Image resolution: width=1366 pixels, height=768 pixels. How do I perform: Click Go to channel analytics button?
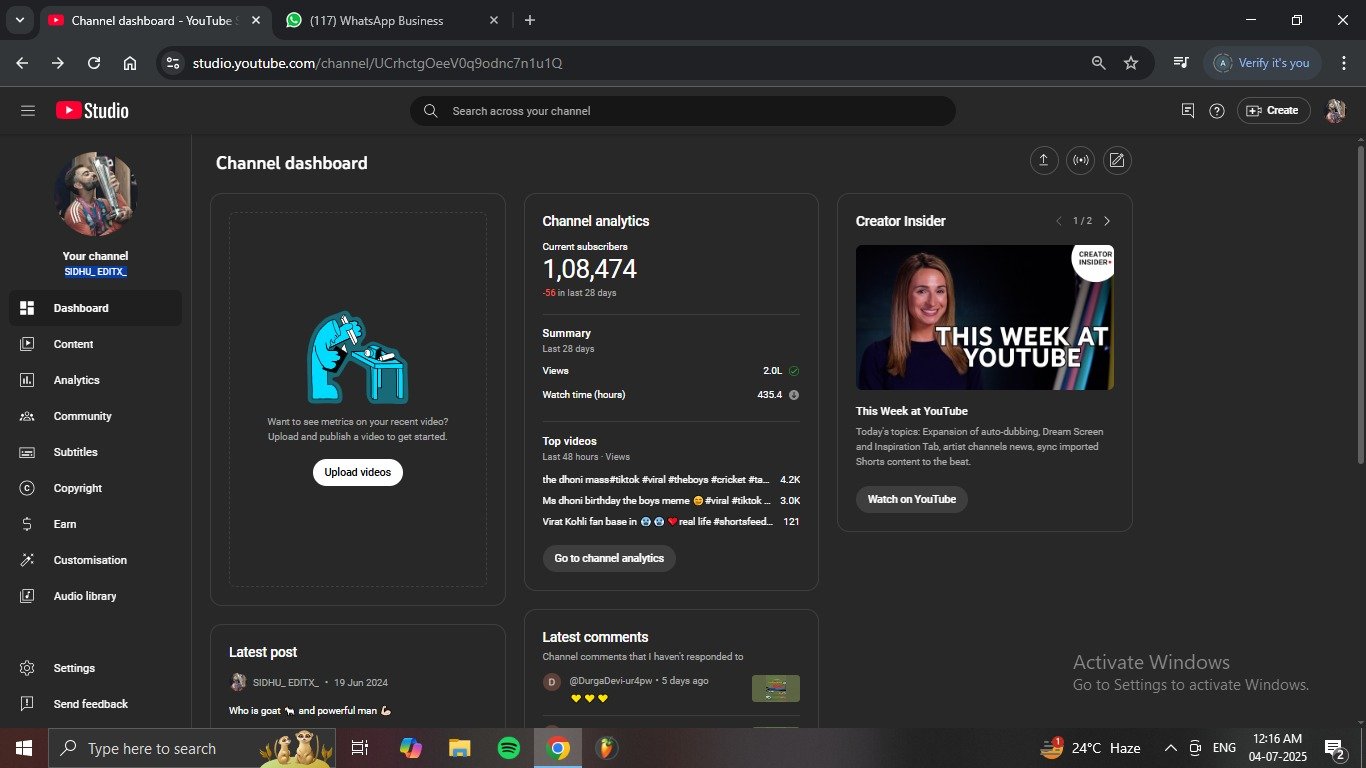(x=609, y=558)
